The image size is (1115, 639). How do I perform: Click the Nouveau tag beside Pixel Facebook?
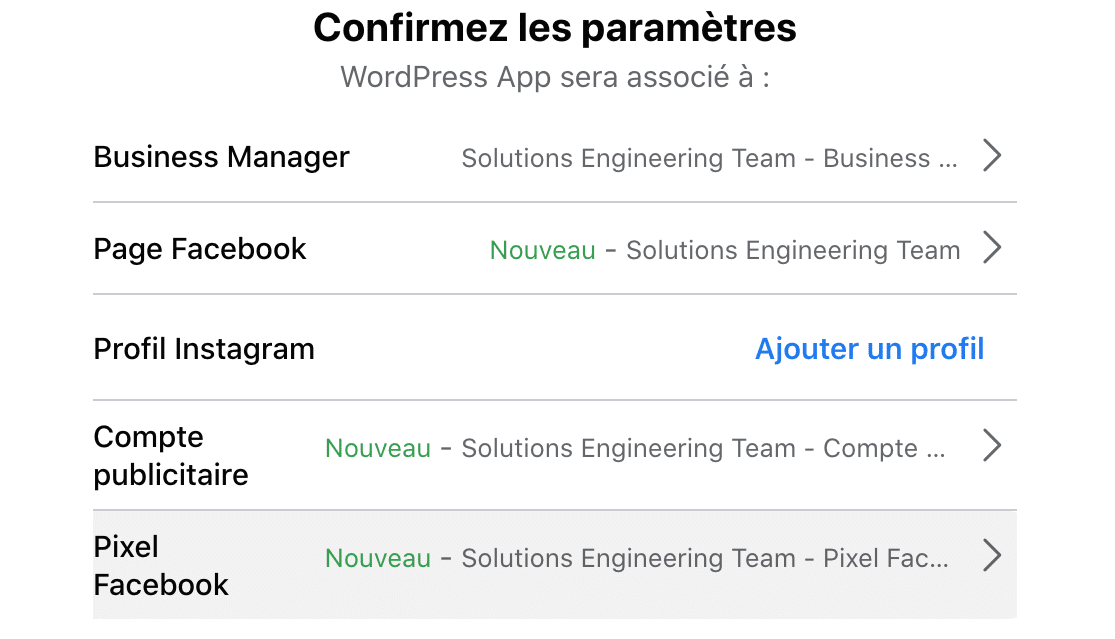point(377,558)
